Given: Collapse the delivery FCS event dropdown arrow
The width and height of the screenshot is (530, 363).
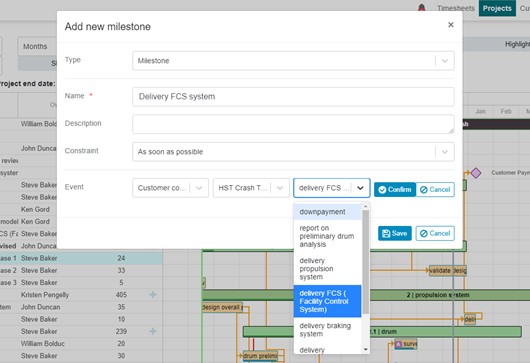Looking at the screenshot, I should pyautogui.click(x=360, y=188).
